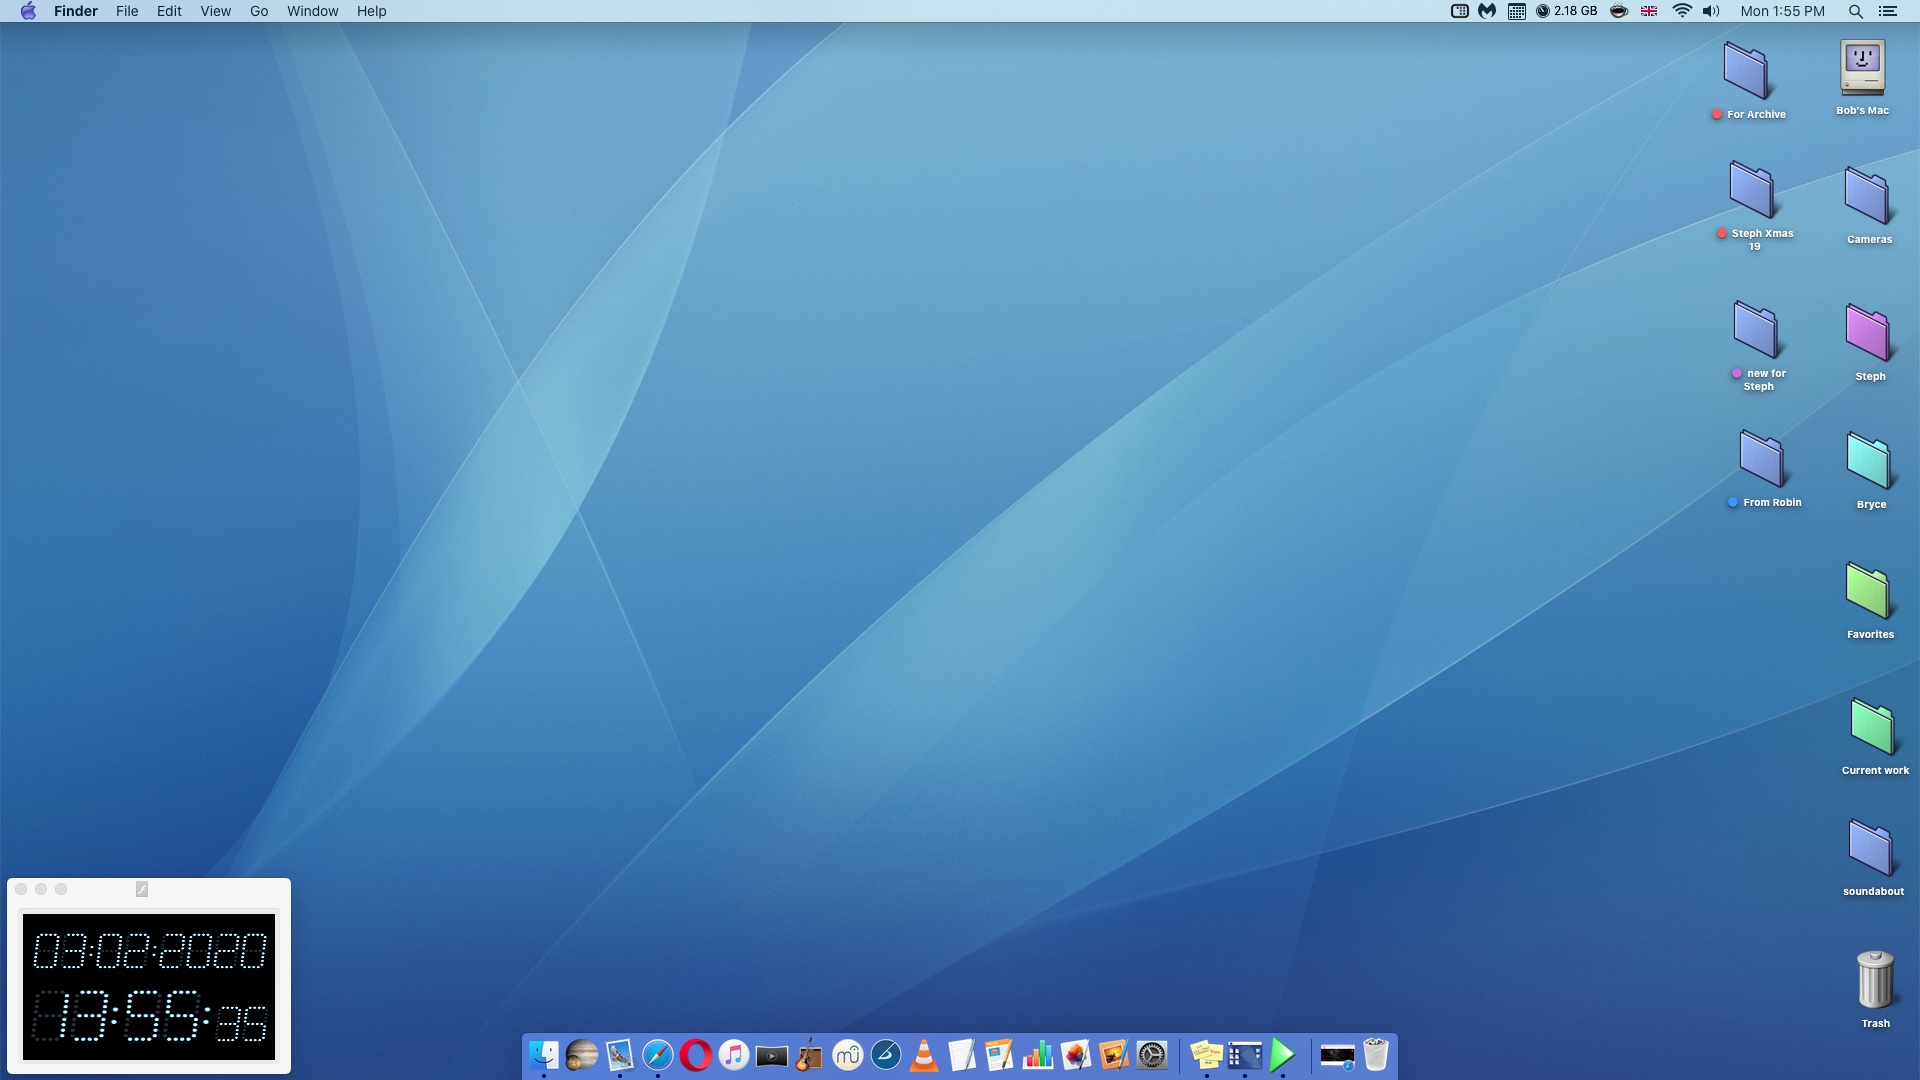Open the Window menu
The image size is (1920, 1080).
pyautogui.click(x=313, y=11)
